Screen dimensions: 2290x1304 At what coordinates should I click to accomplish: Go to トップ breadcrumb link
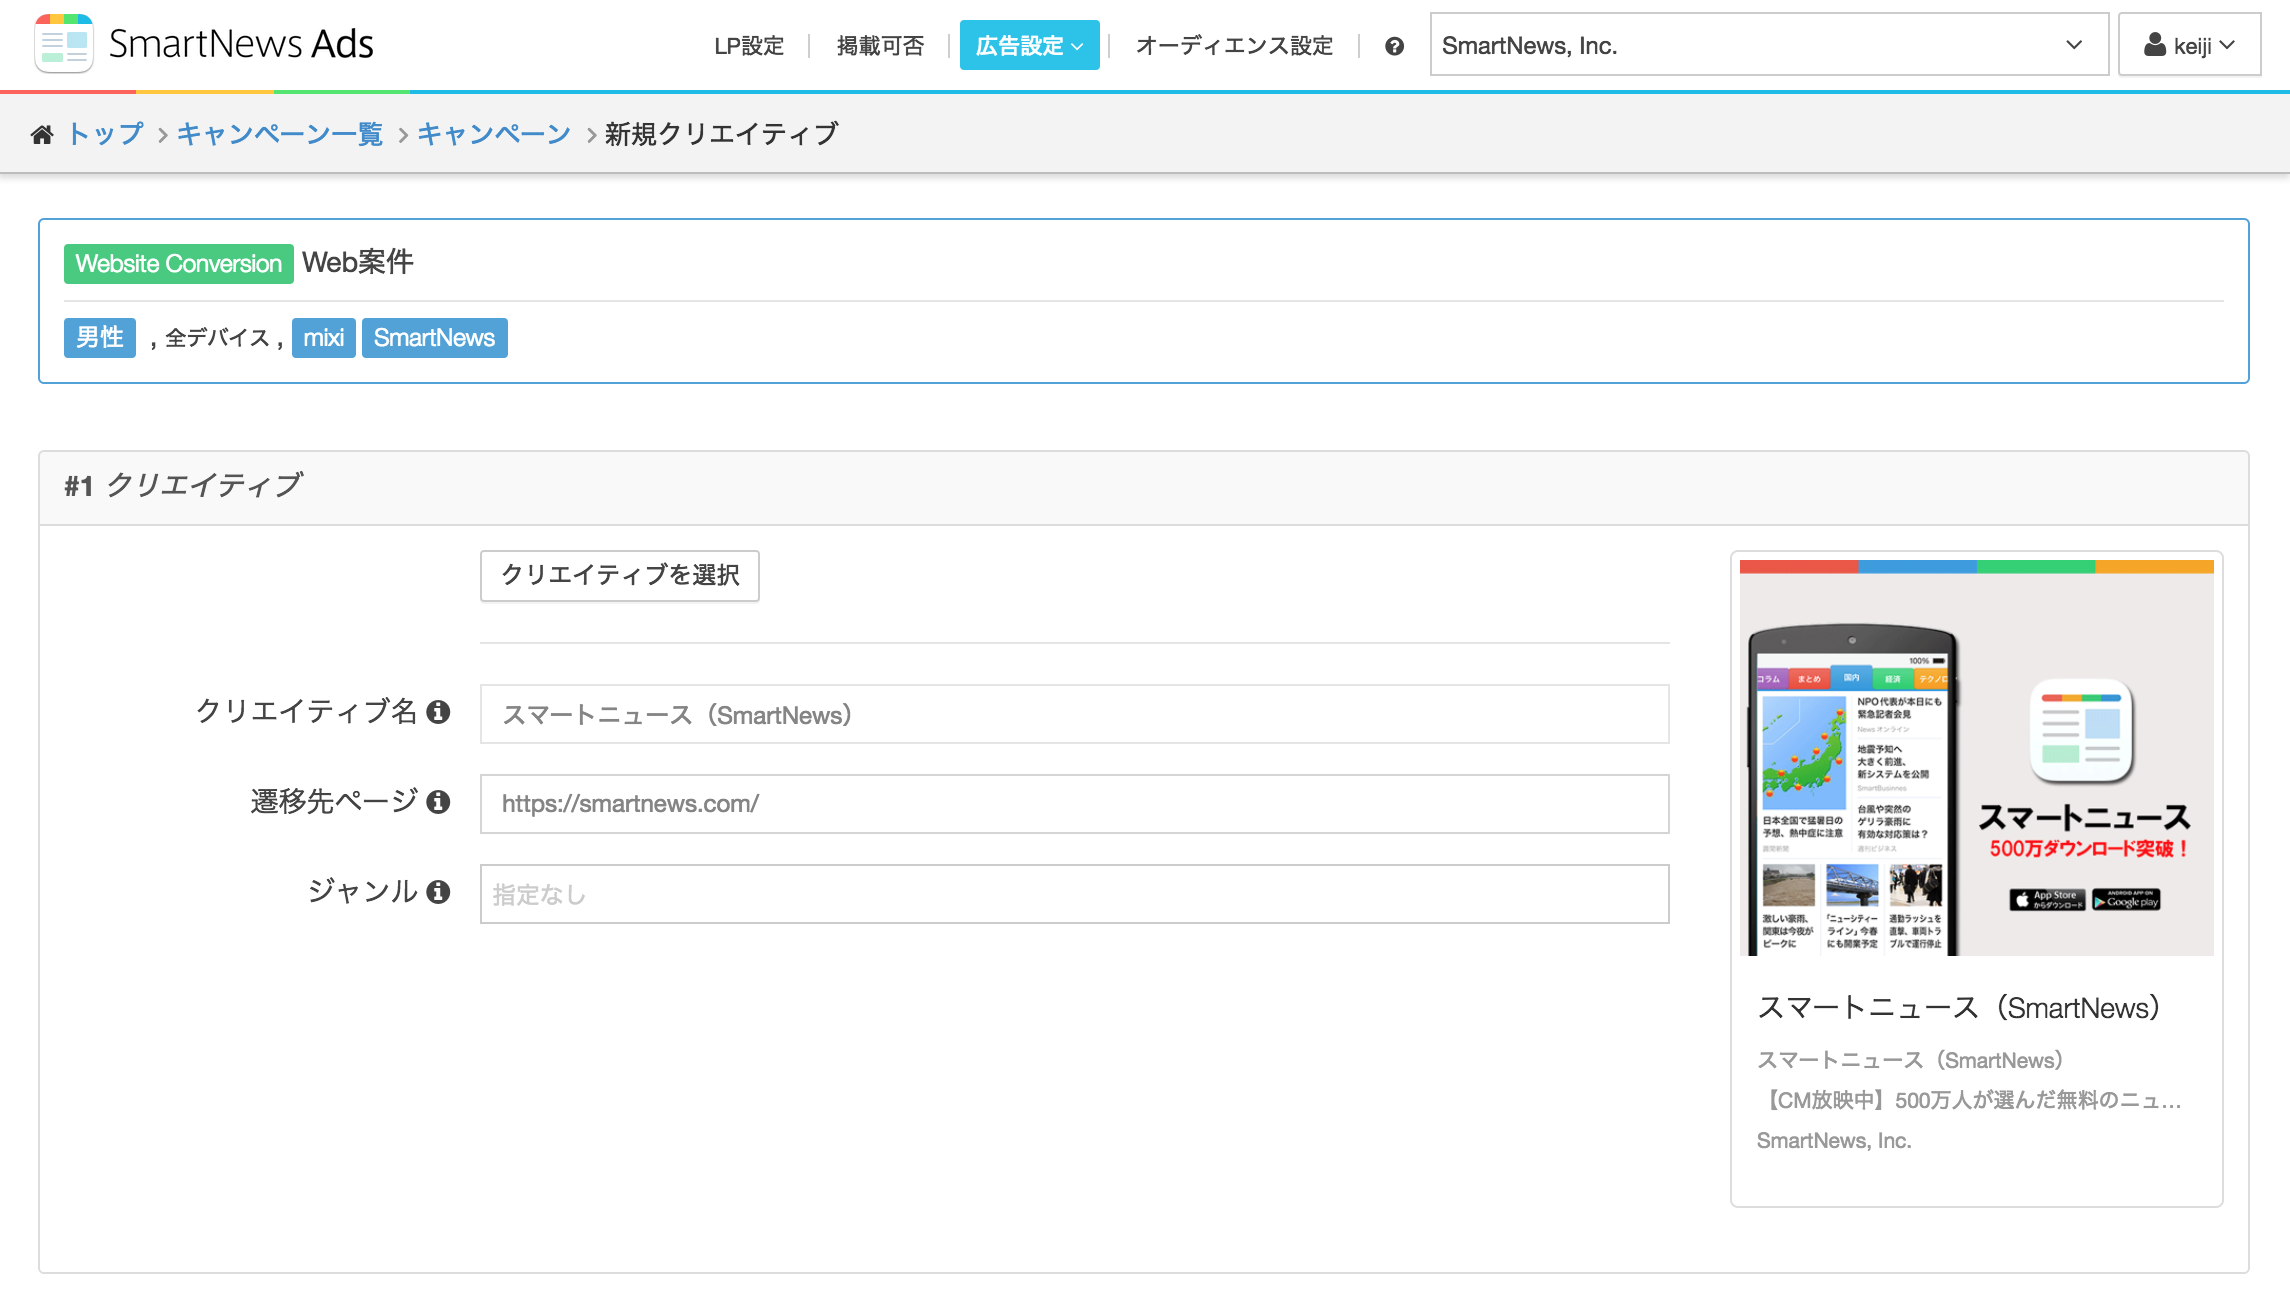105,134
